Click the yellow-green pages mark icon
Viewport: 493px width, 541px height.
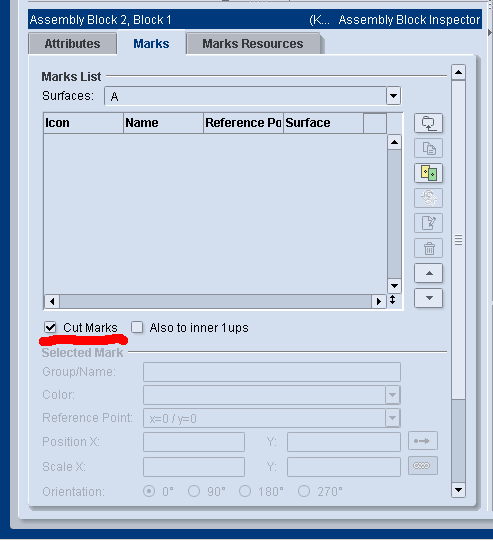(428, 173)
